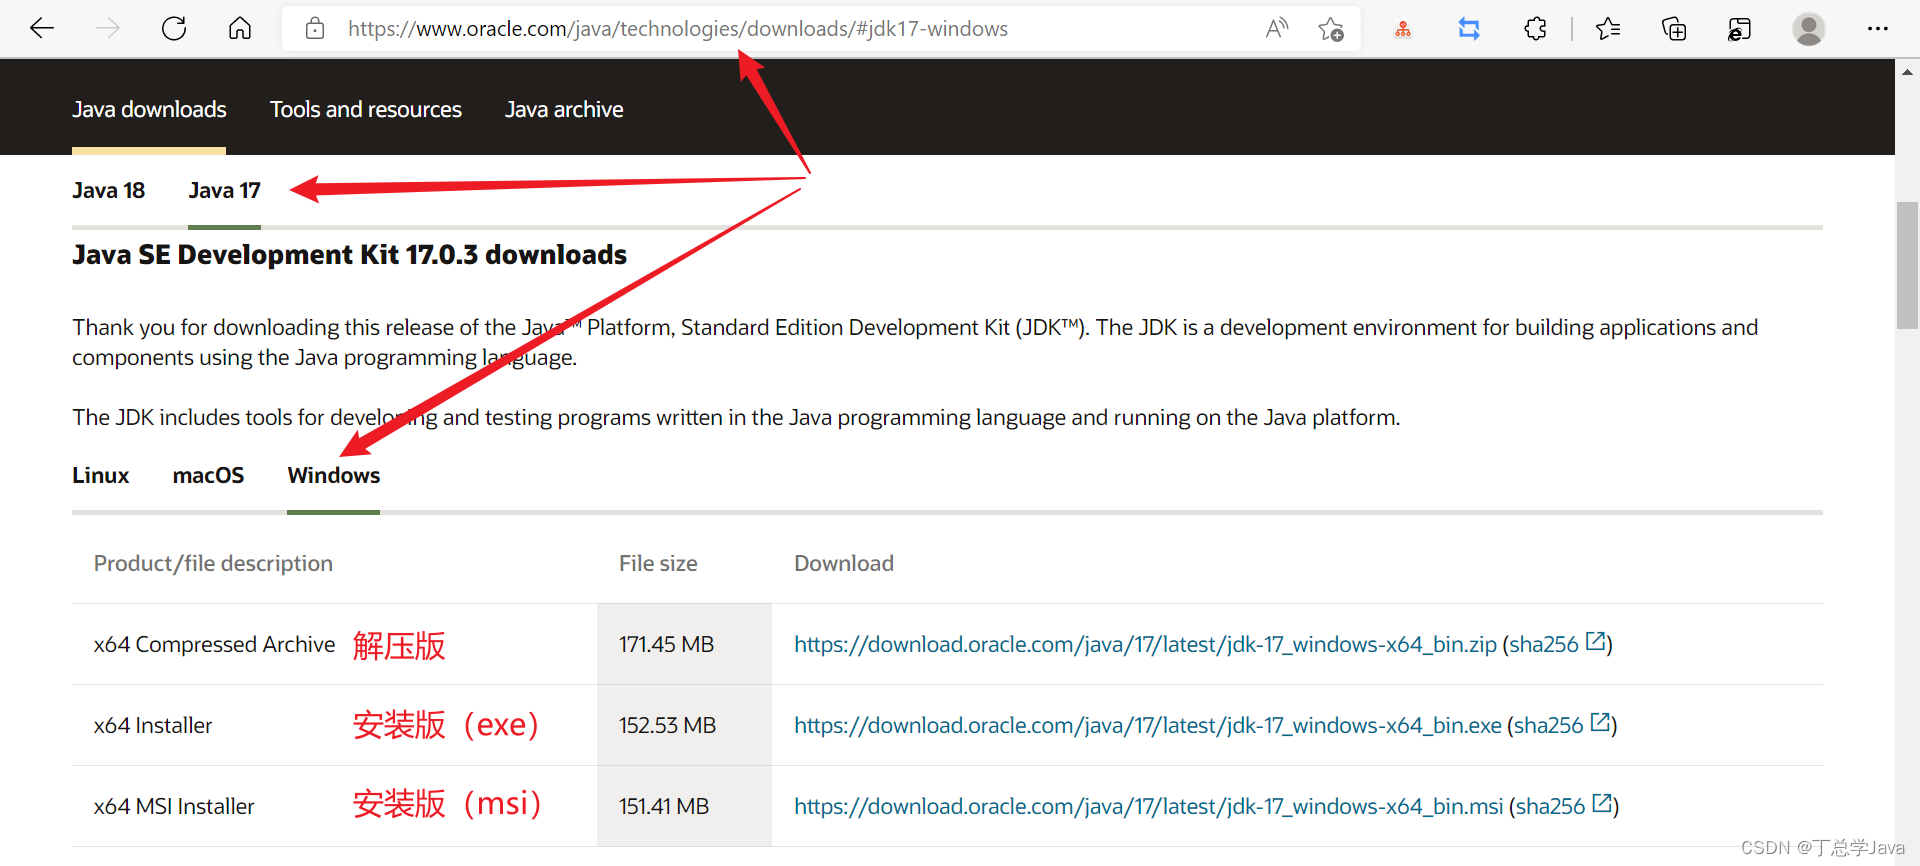Select the Java downloads tab

(149, 109)
